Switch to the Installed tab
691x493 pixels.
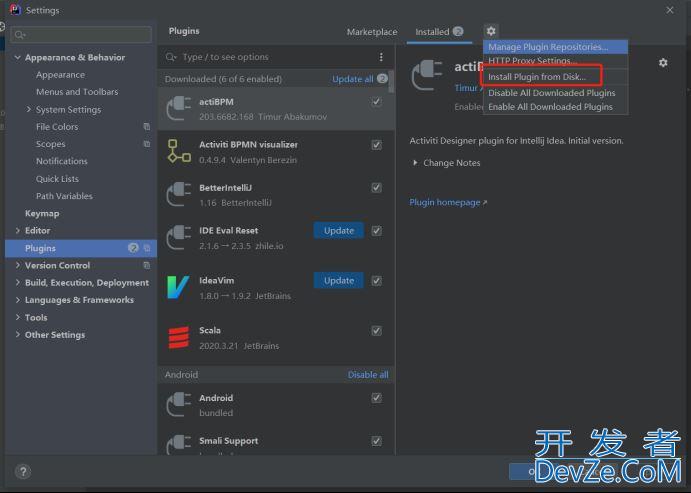pos(439,32)
